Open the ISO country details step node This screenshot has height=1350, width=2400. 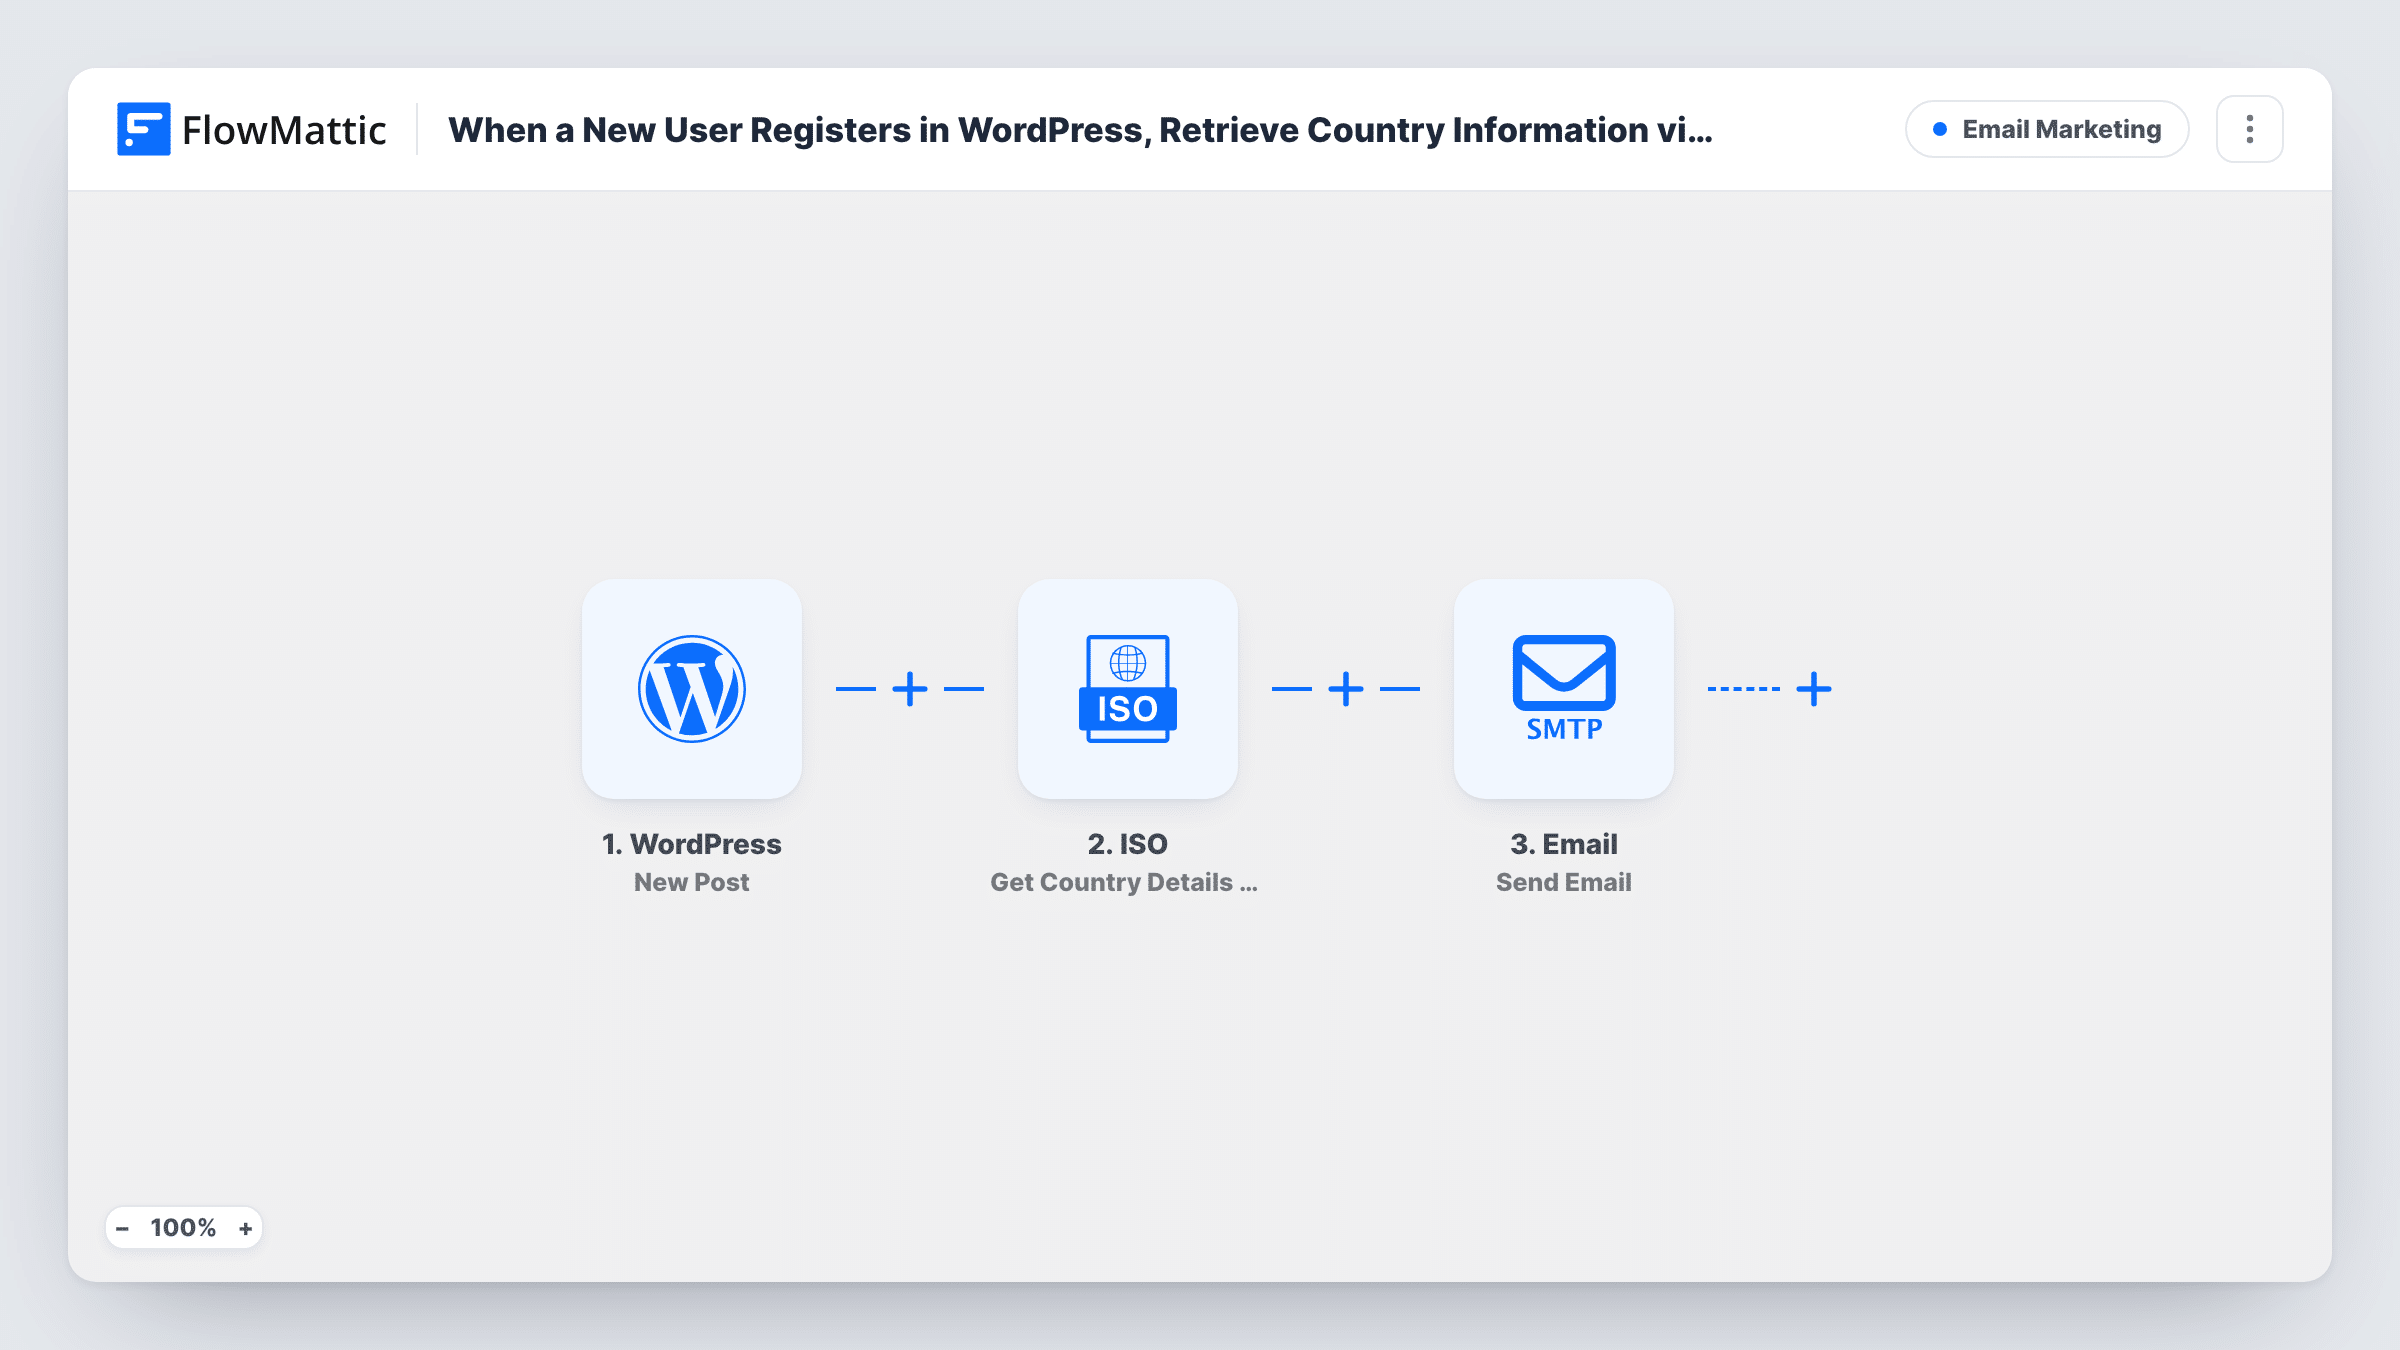click(x=1127, y=689)
